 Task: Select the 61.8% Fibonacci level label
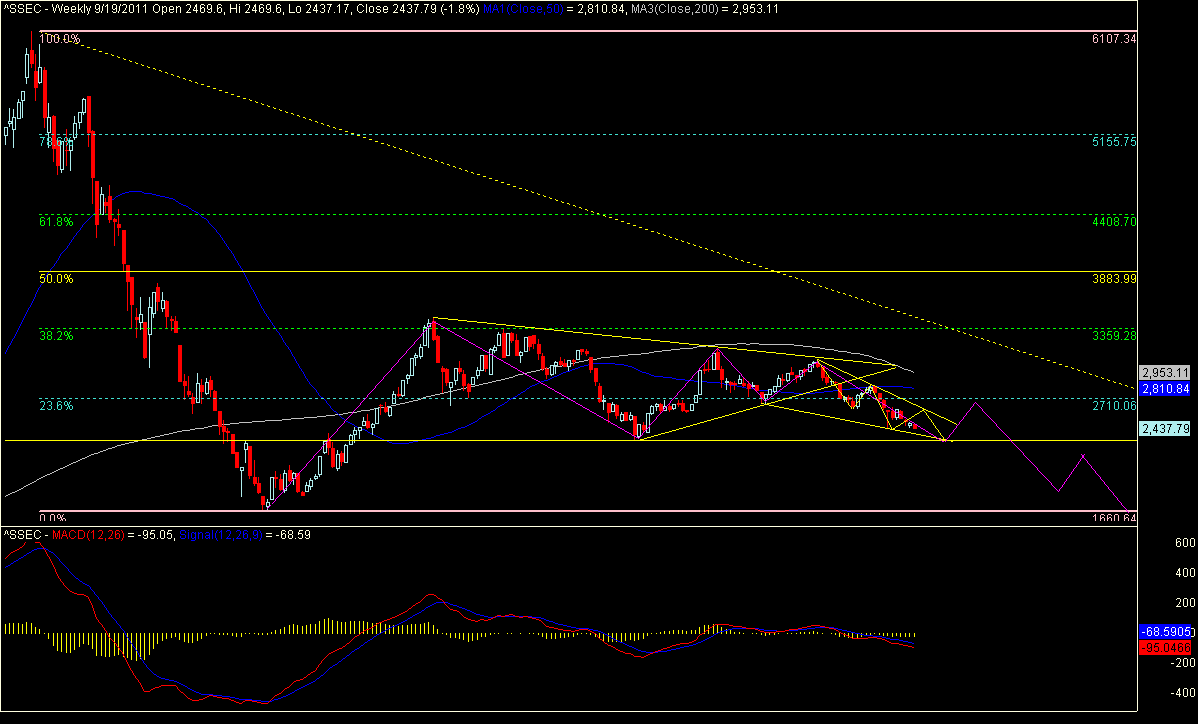pos(56,221)
